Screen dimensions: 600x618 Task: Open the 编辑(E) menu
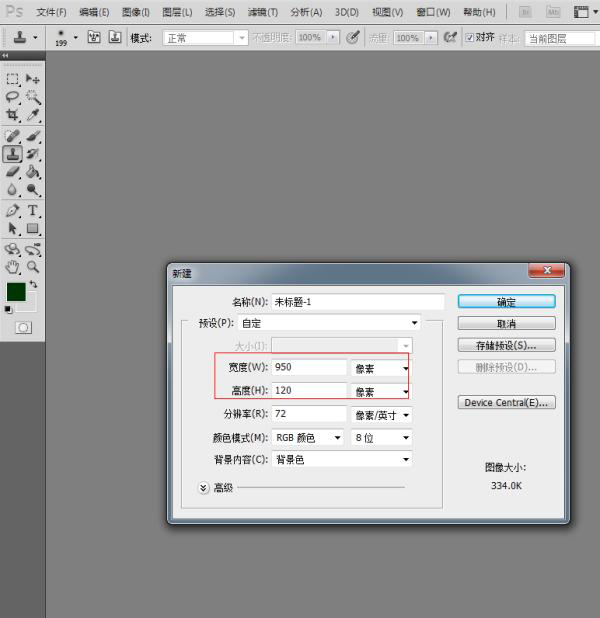[x=94, y=12]
